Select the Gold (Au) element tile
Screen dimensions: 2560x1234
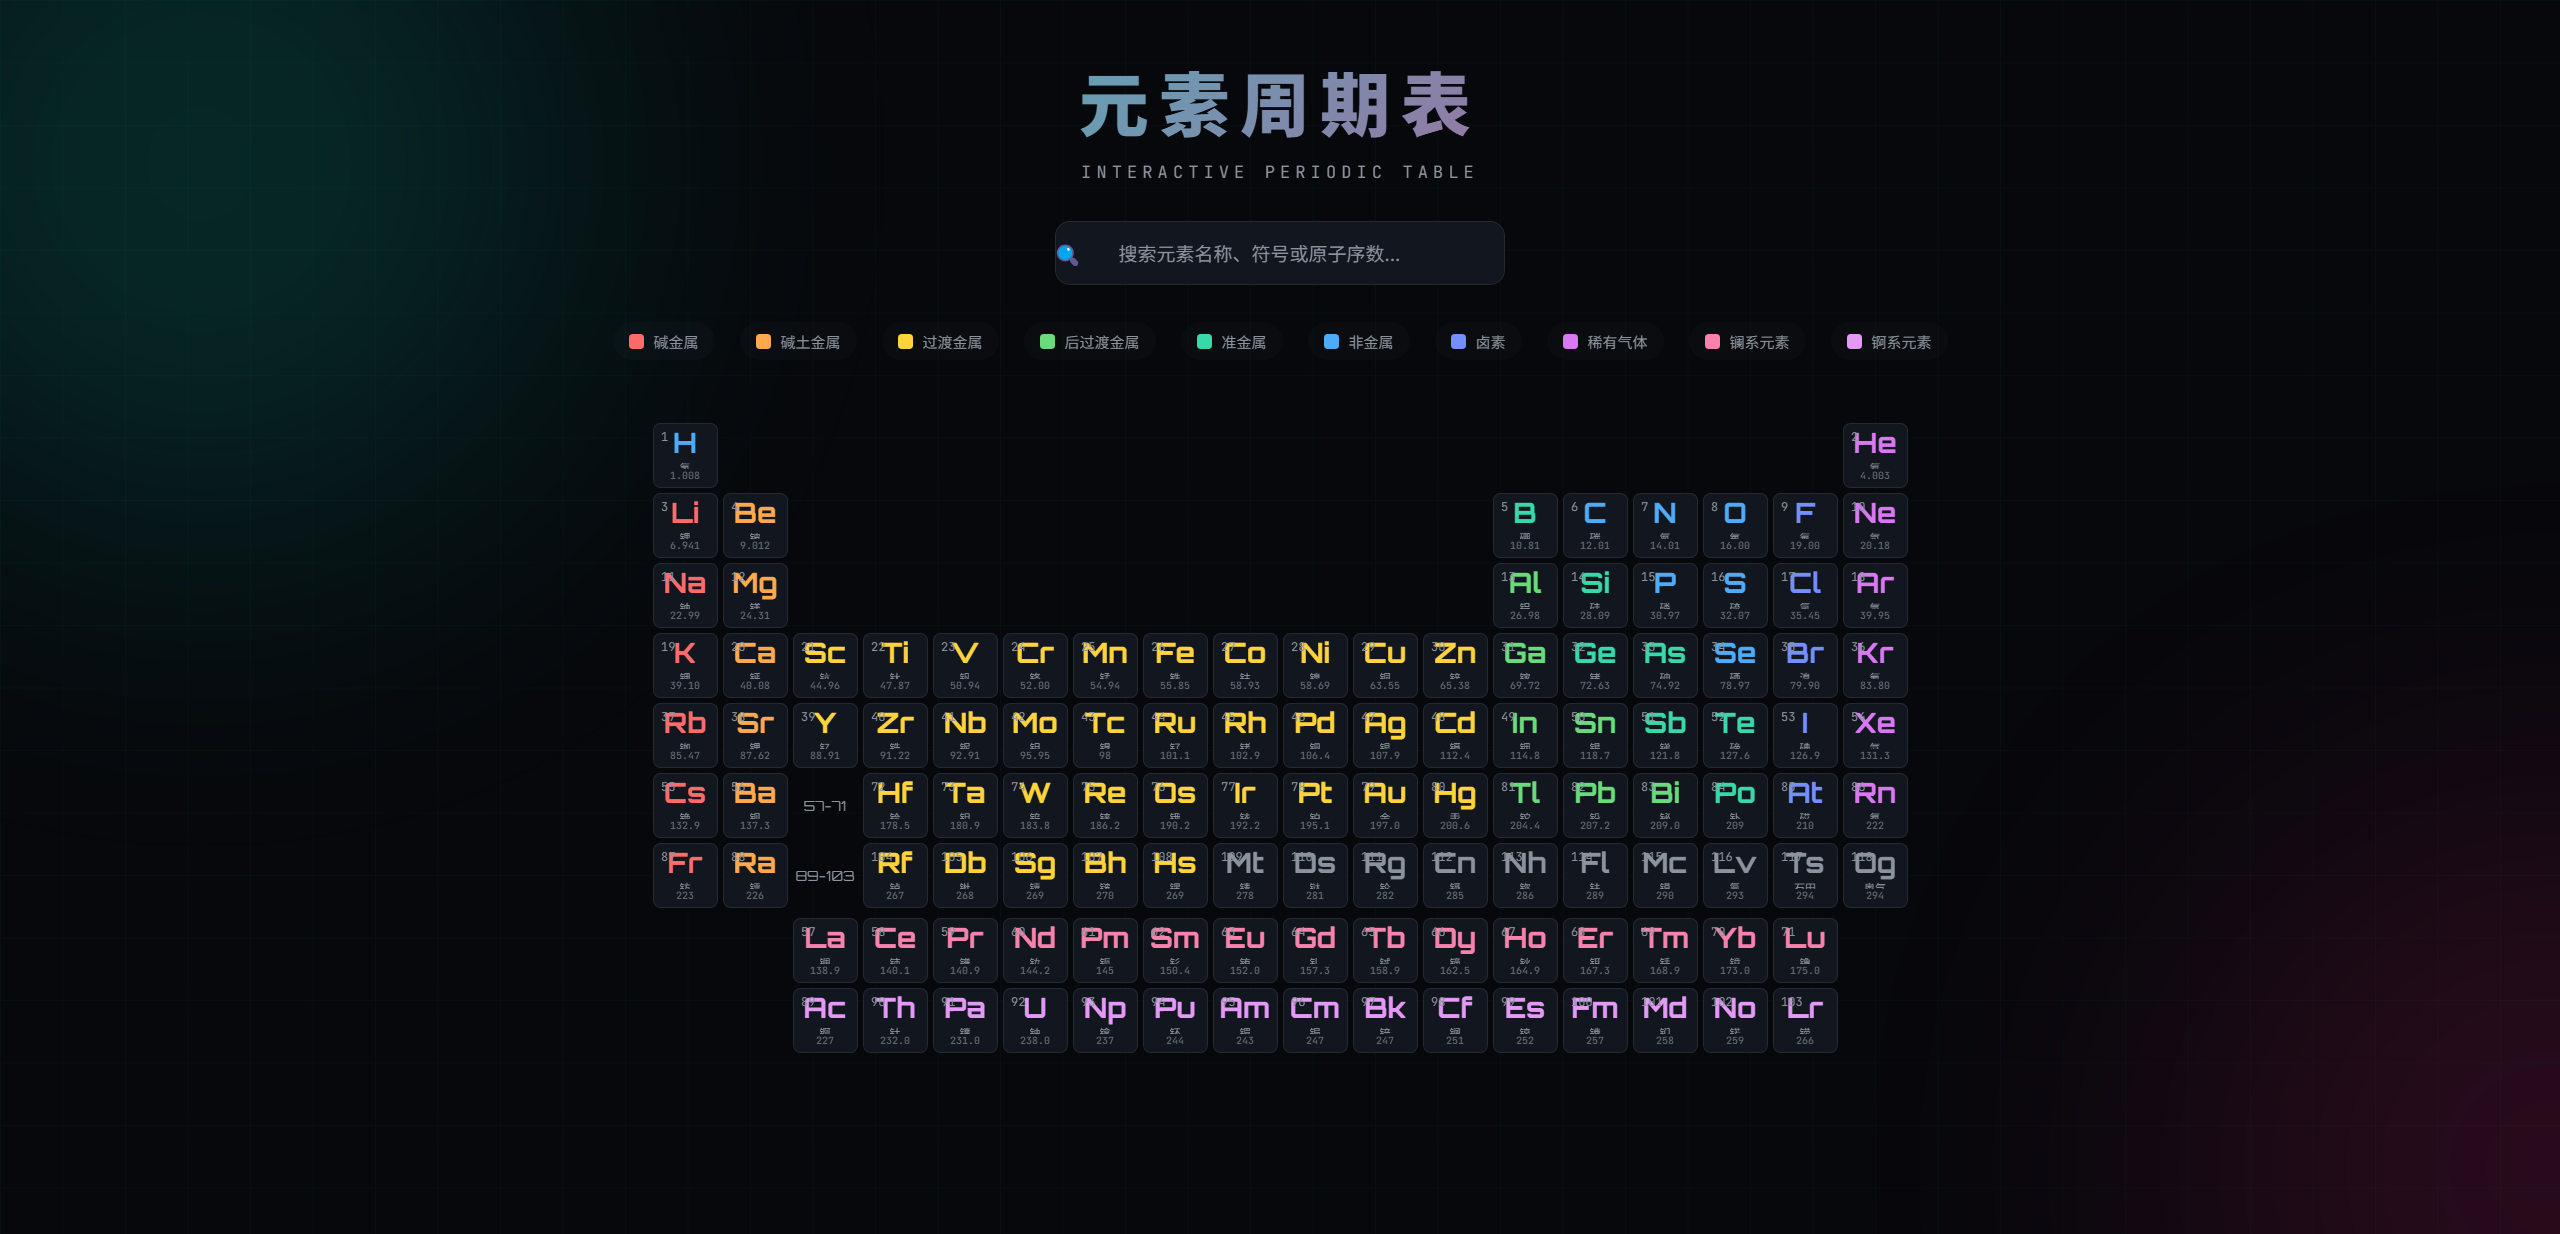pyautogui.click(x=1385, y=805)
